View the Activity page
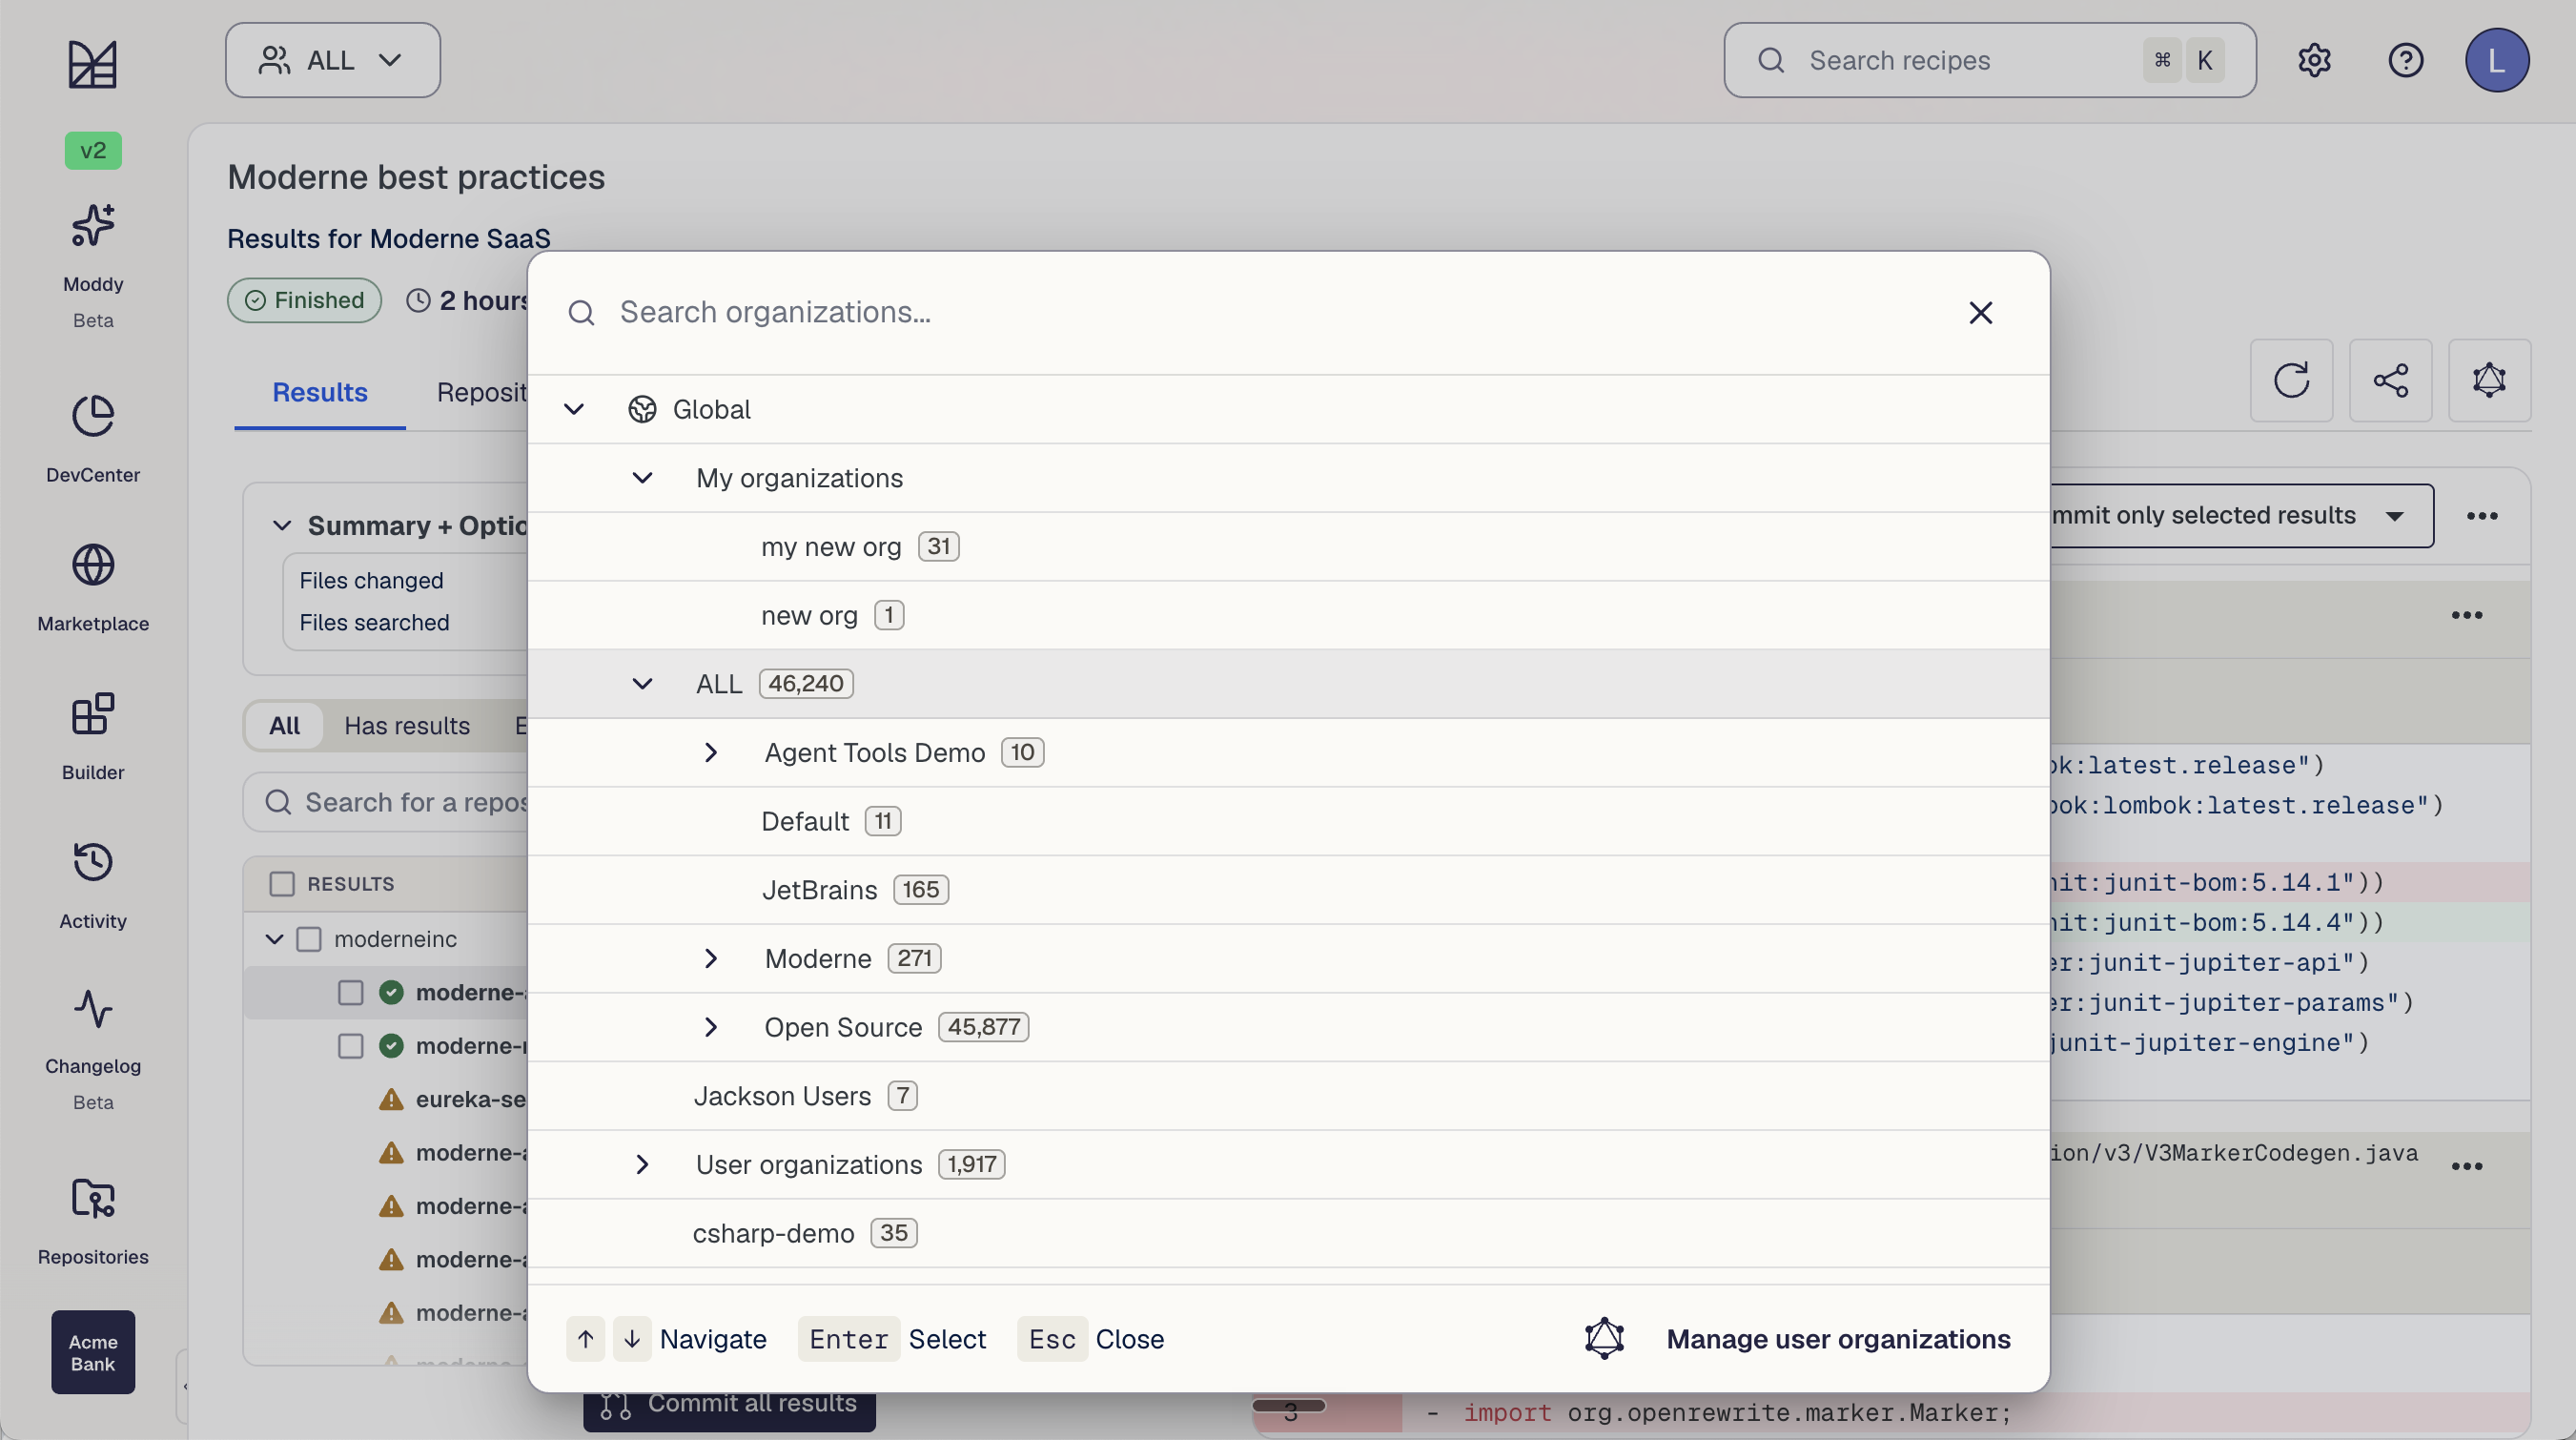2576x1440 pixels. [x=93, y=885]
